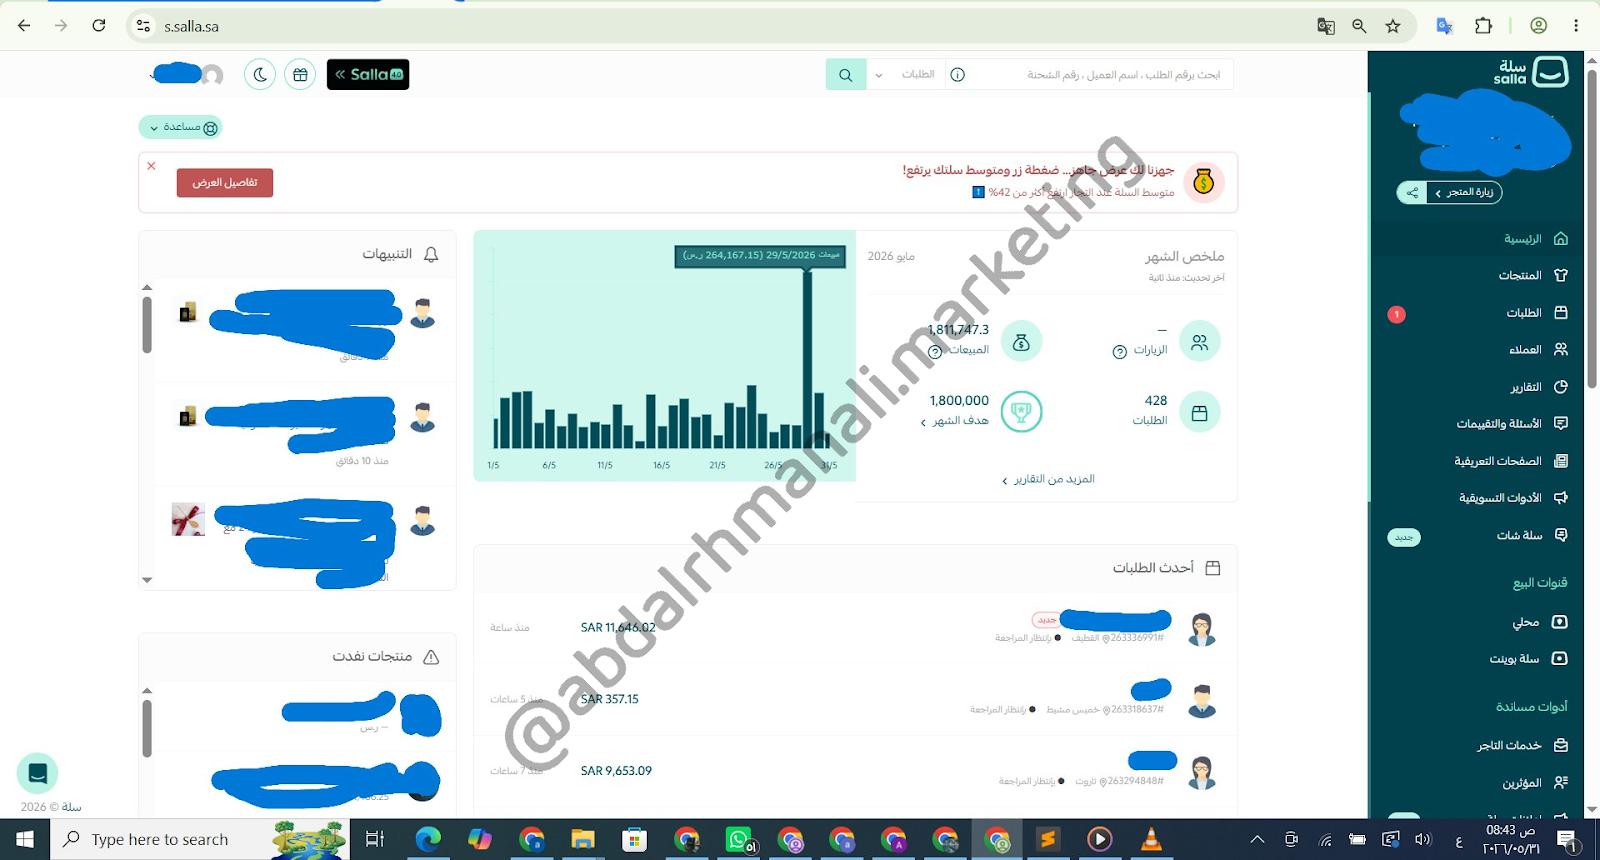1600x860 pixels.
Task: Click the monthly goal trophy icon
Action: point(1021,412)
